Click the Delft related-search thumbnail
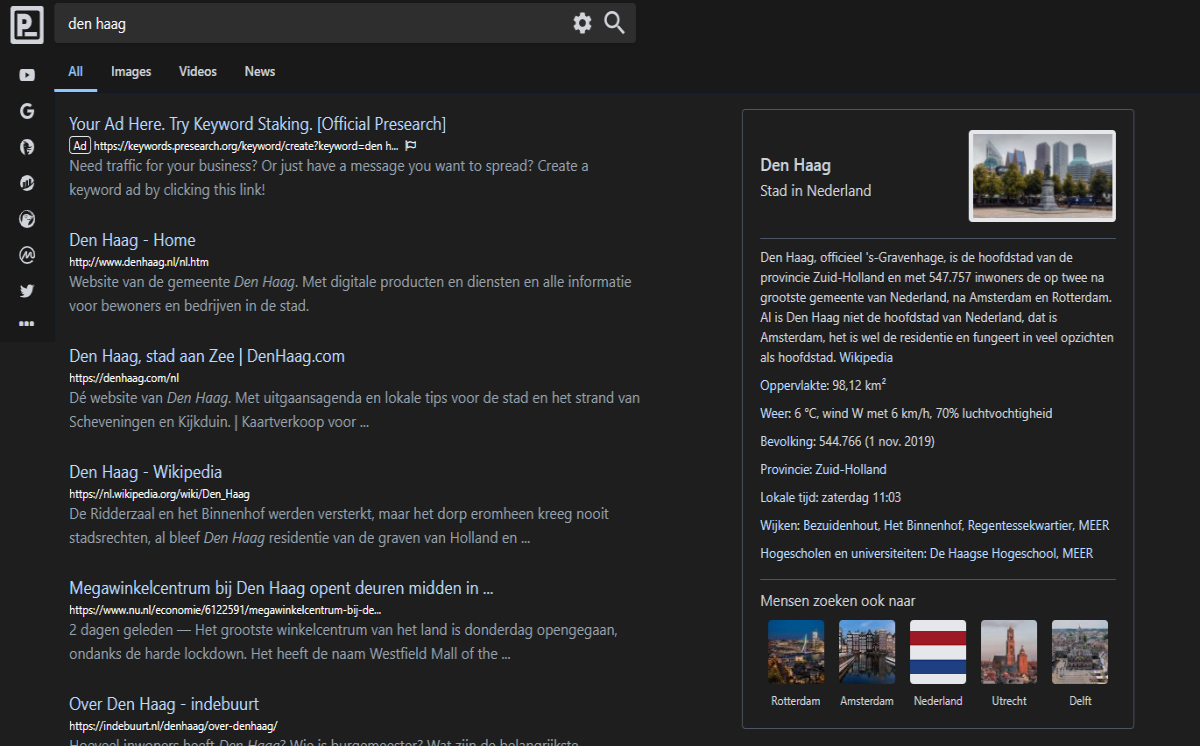Viewport: 1200px width, 746px height. coord(1080,652)
